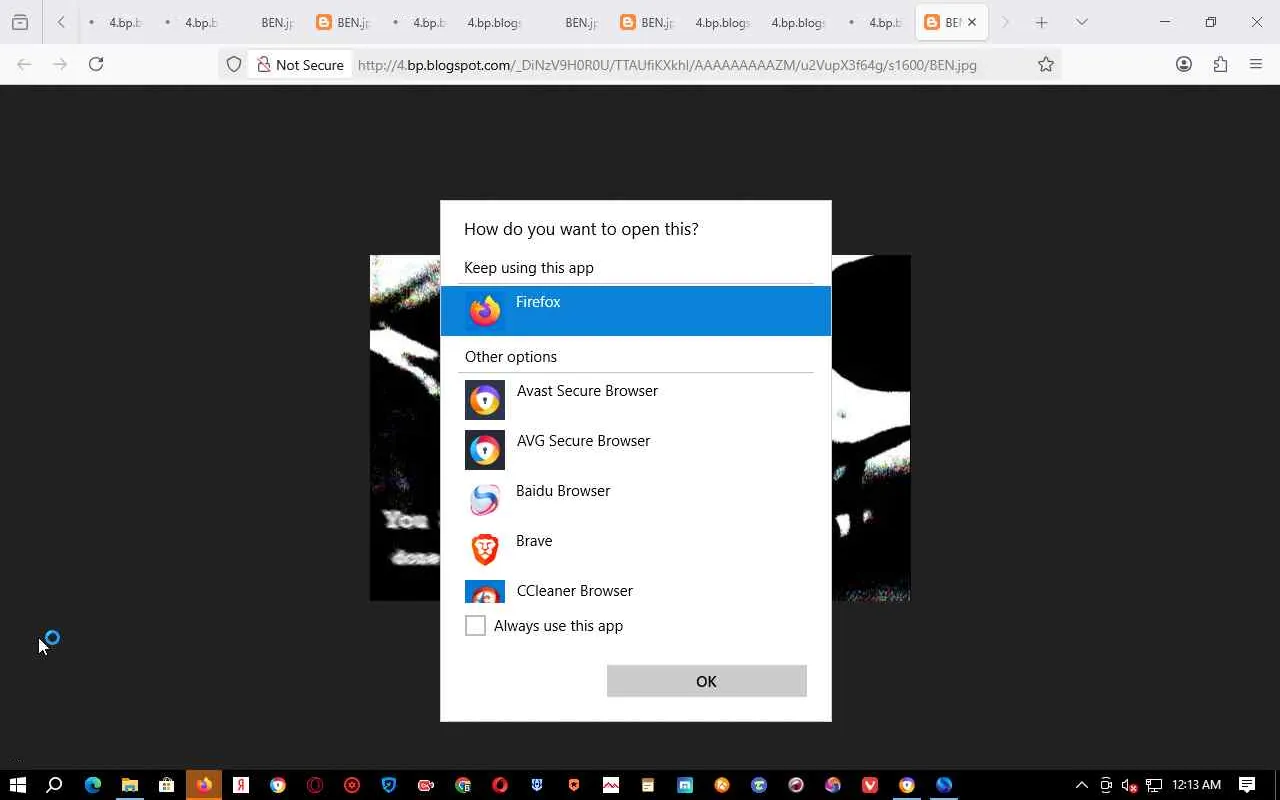The image size is (1280, 800).
Task: Choose CCleaner Browser option
Action: pos(636,590)
